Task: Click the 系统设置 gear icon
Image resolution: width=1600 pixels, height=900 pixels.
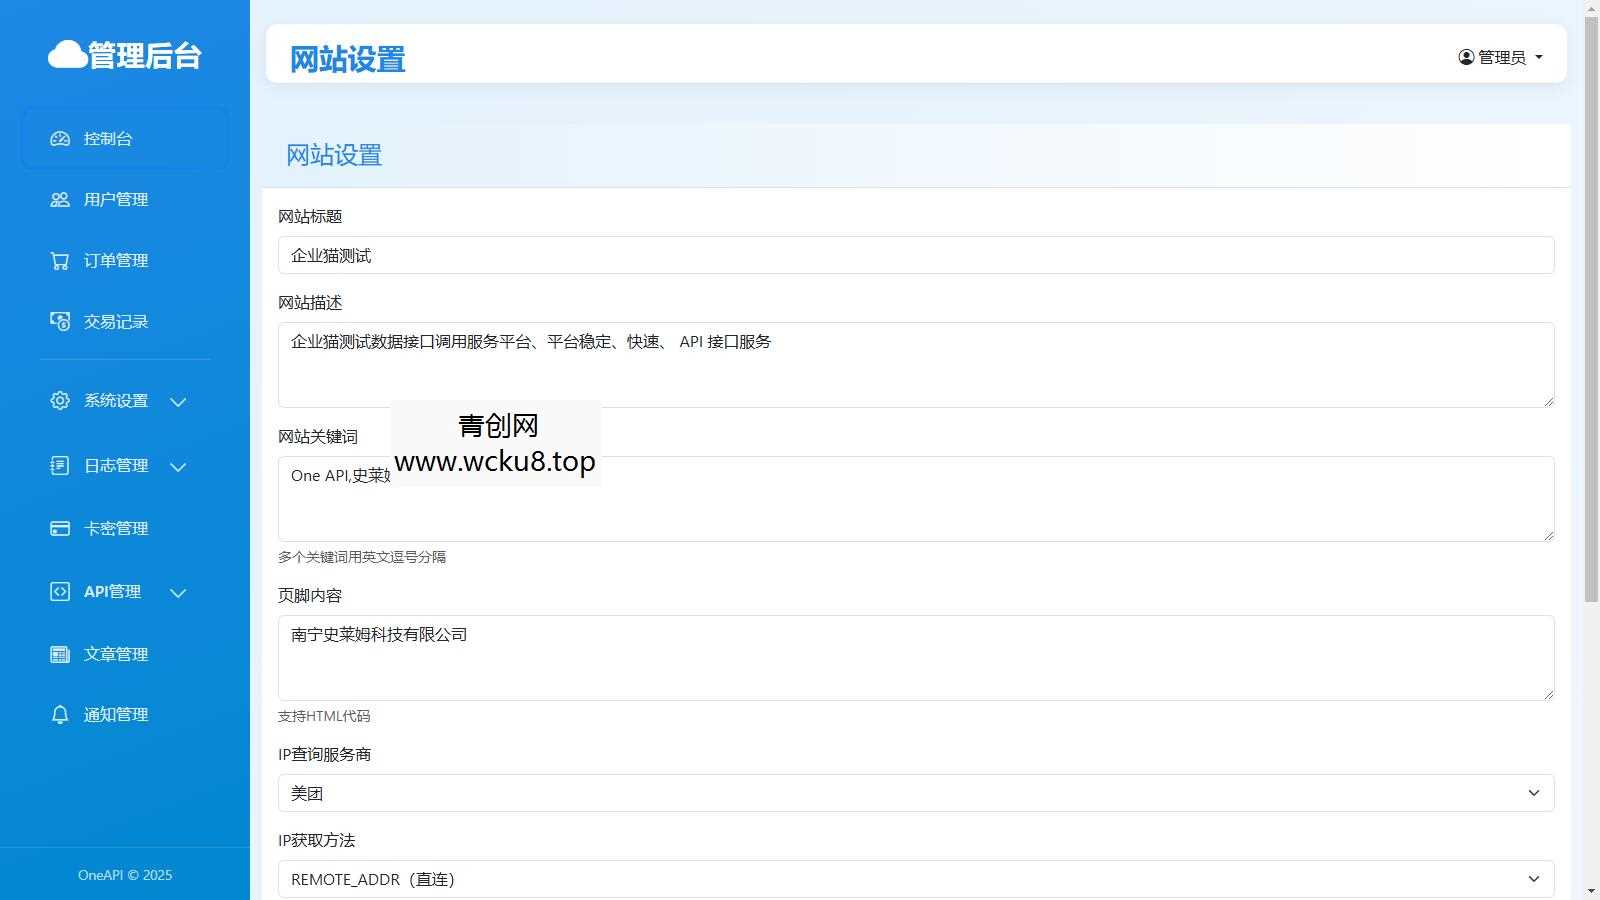Action: (x=58, y=400)
